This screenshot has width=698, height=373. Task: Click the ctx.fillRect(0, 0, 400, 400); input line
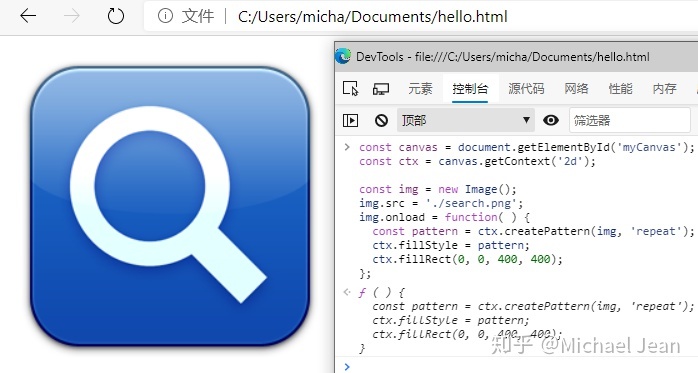click(x=467, y=259)
